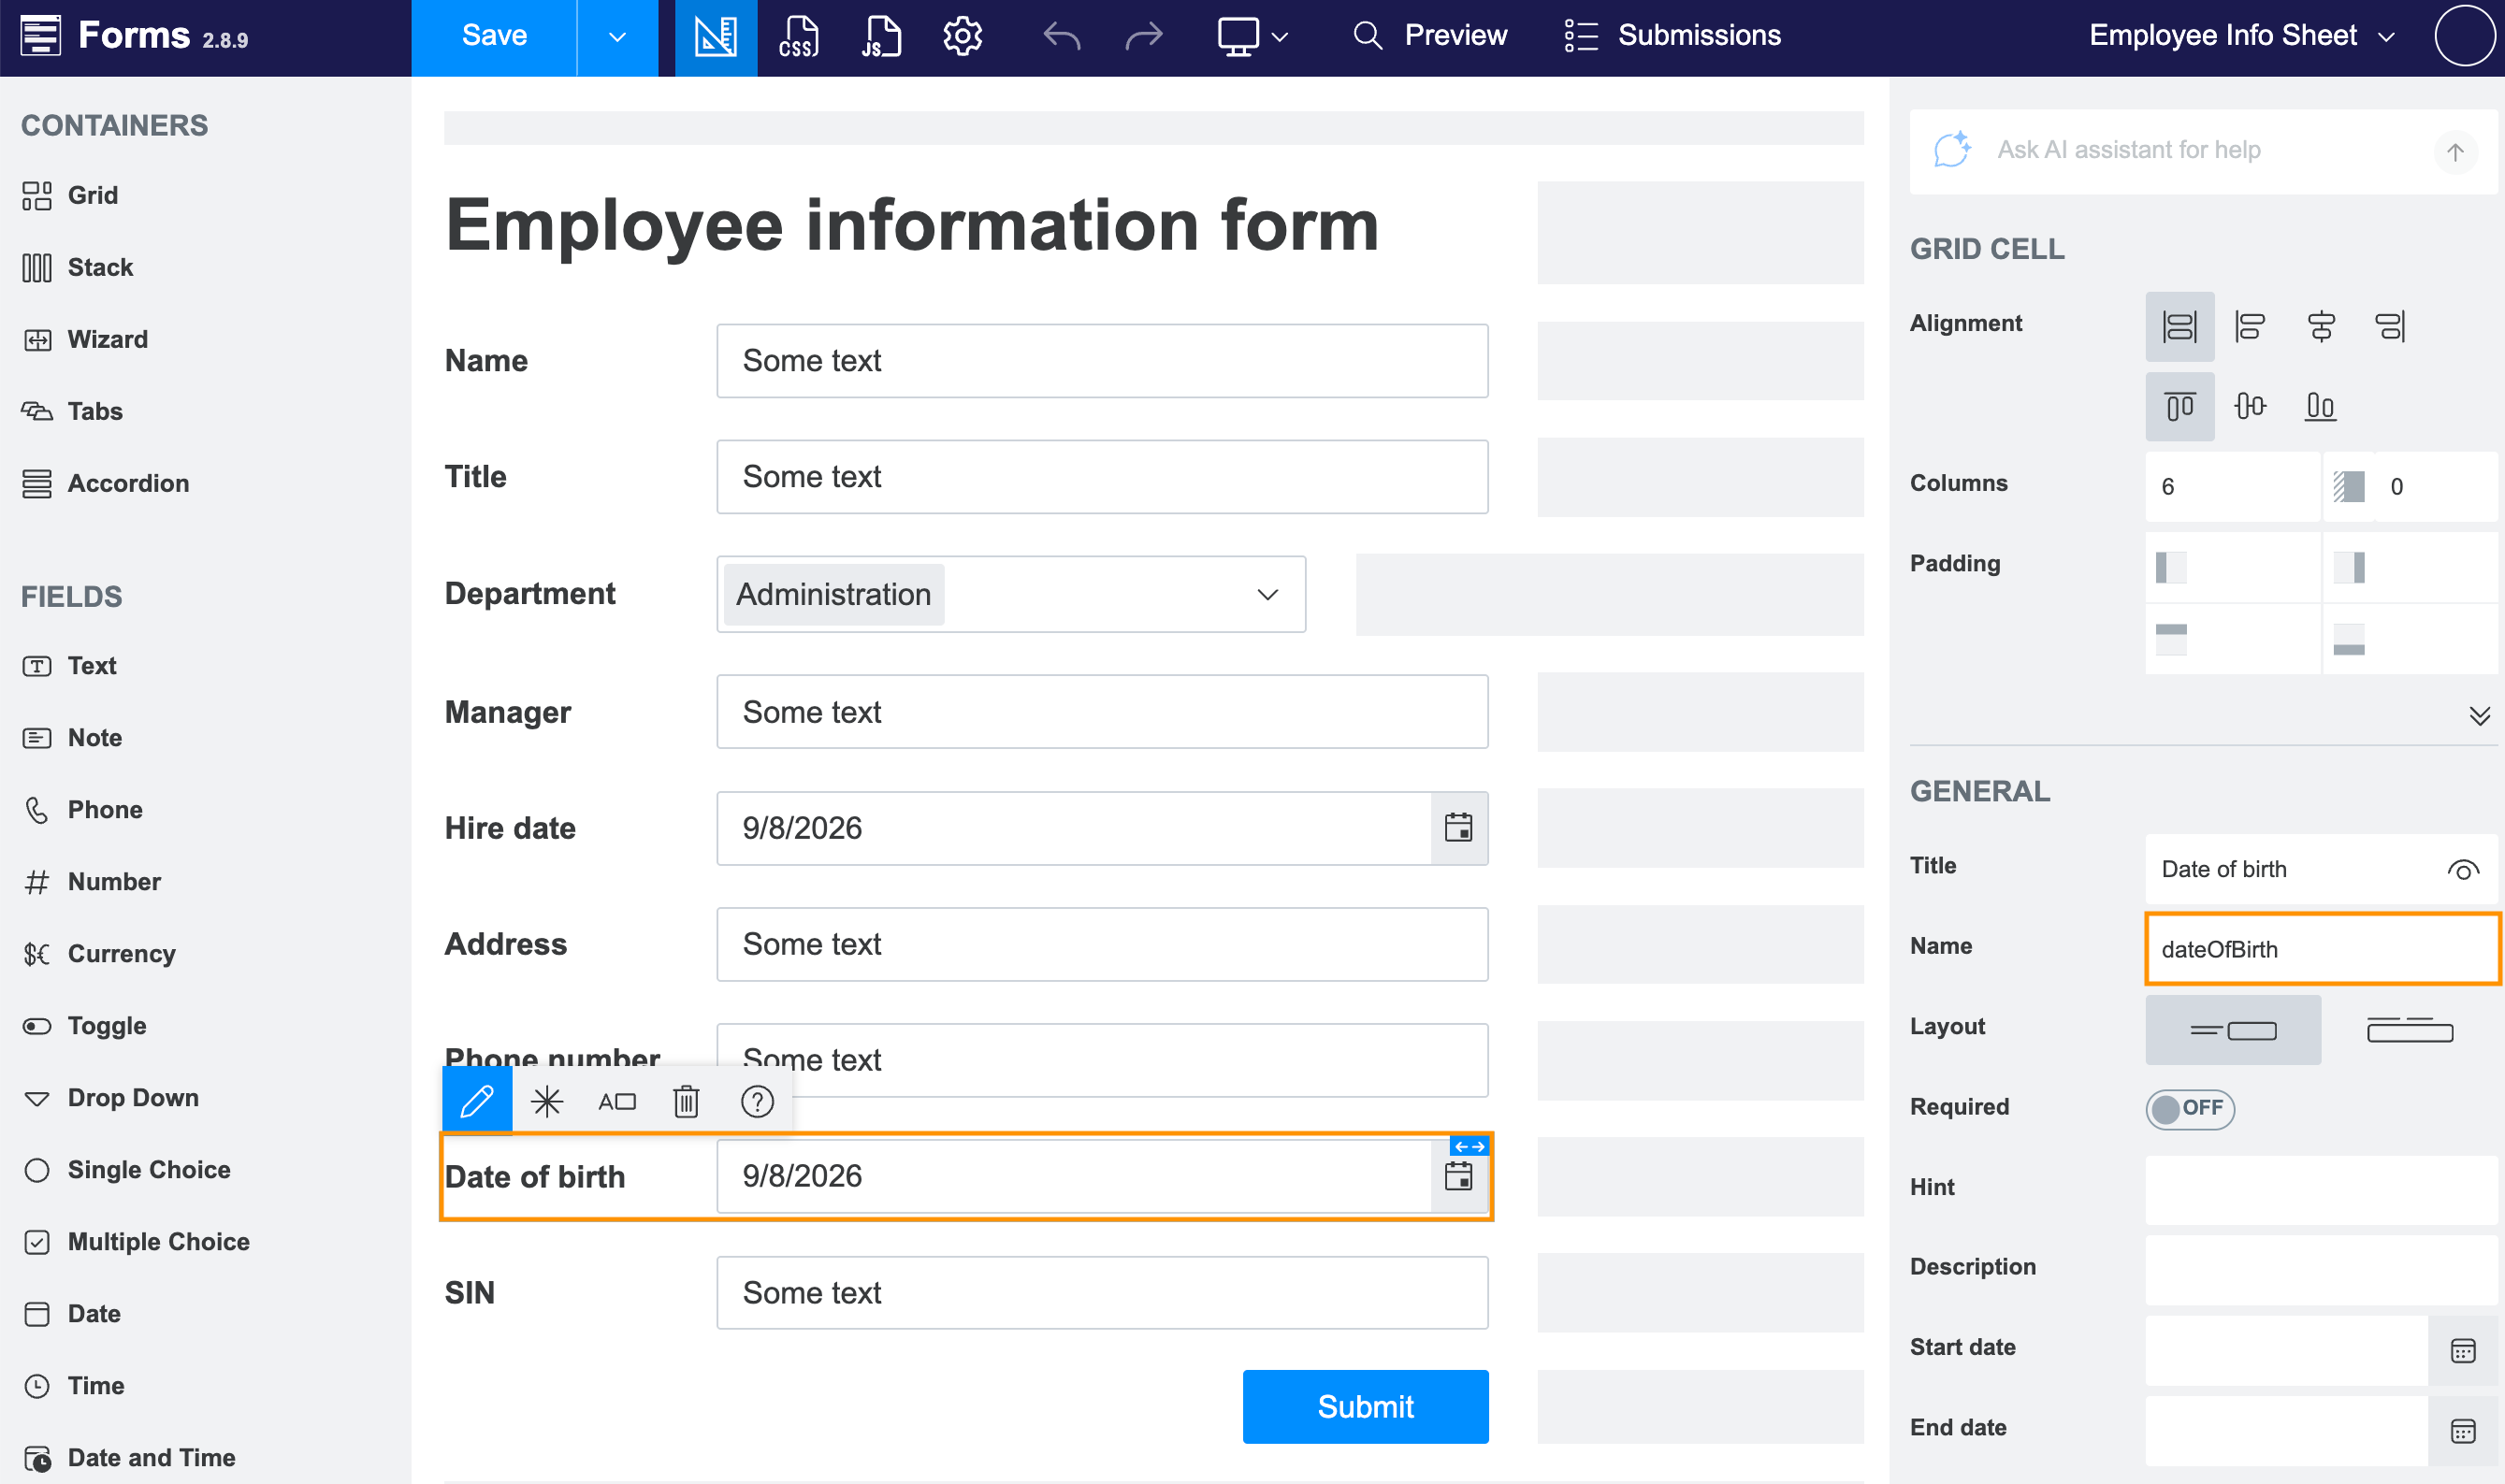
Task: Click the asterisk required icon on field toolbar
Action: click(547, 1101)
